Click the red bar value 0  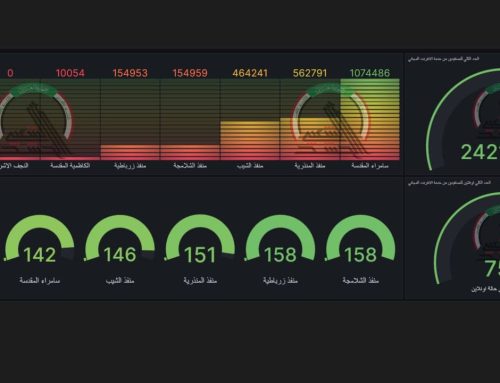click(10, 73)
